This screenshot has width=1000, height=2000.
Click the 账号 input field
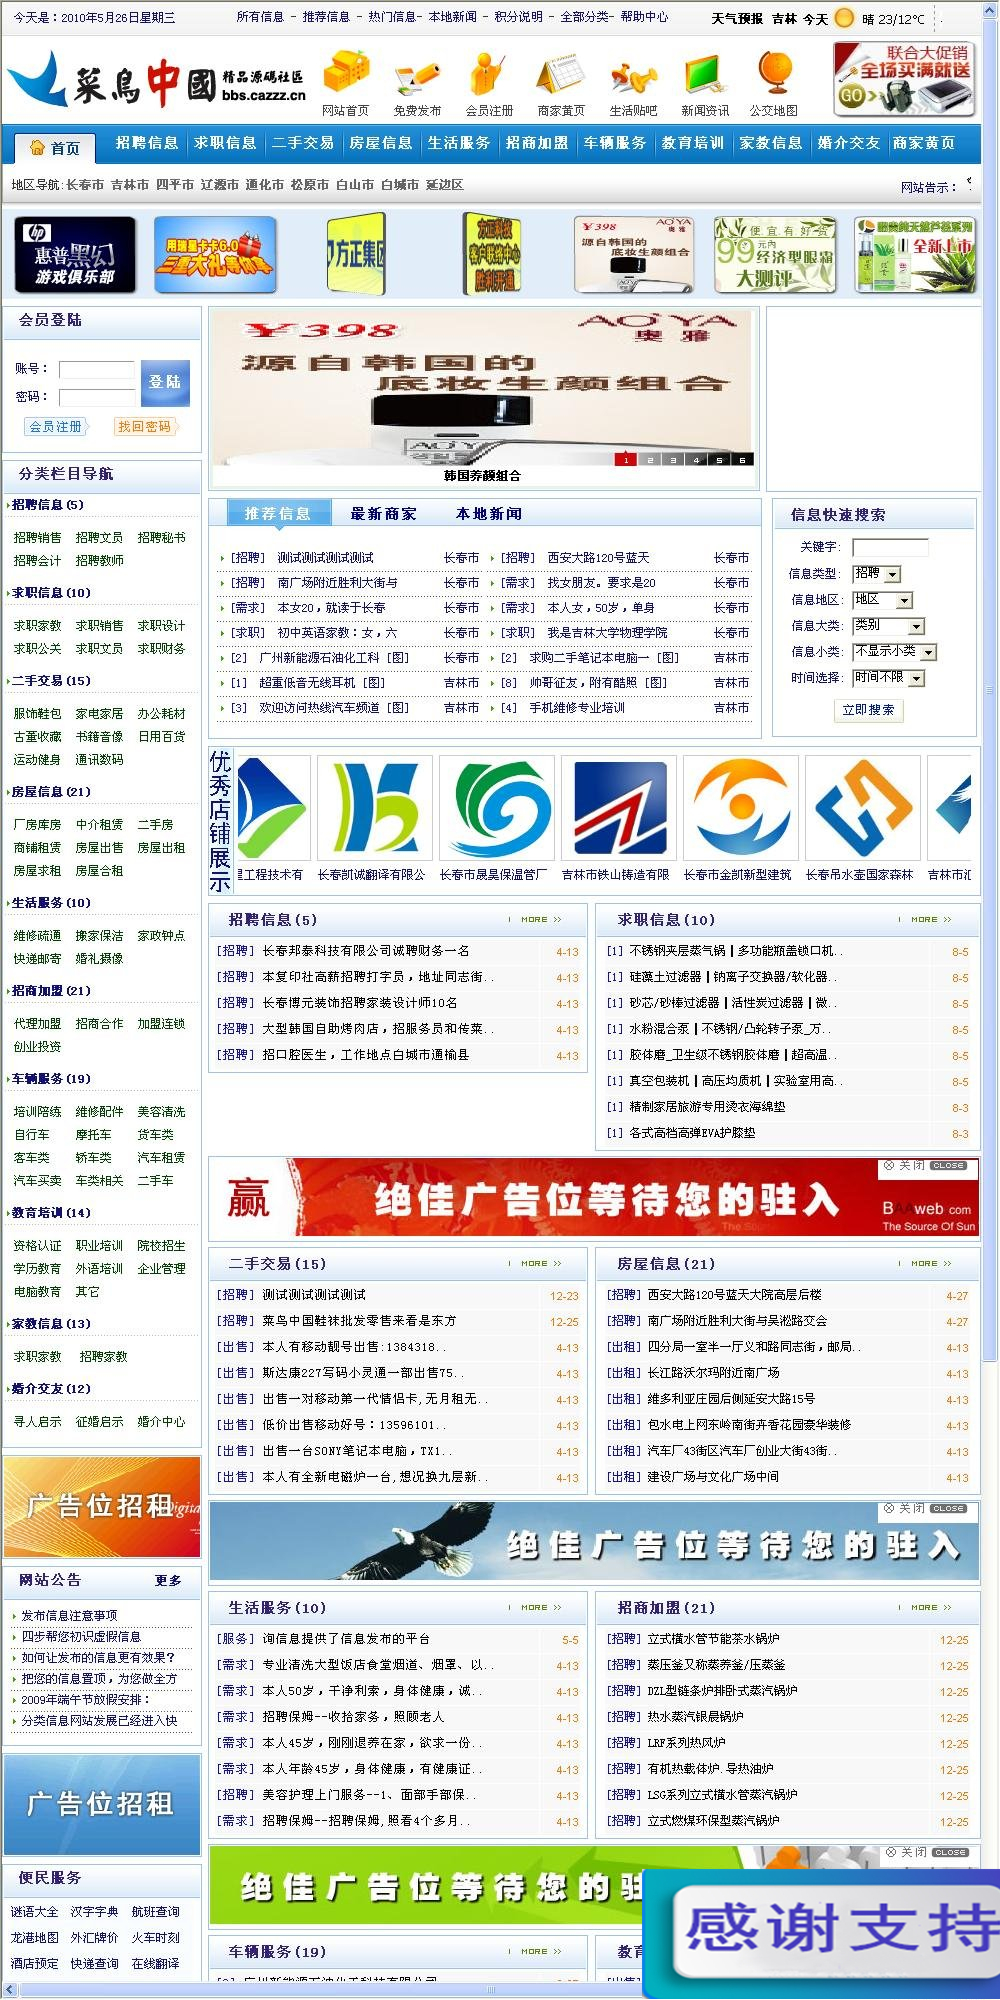tap(96, 369)
